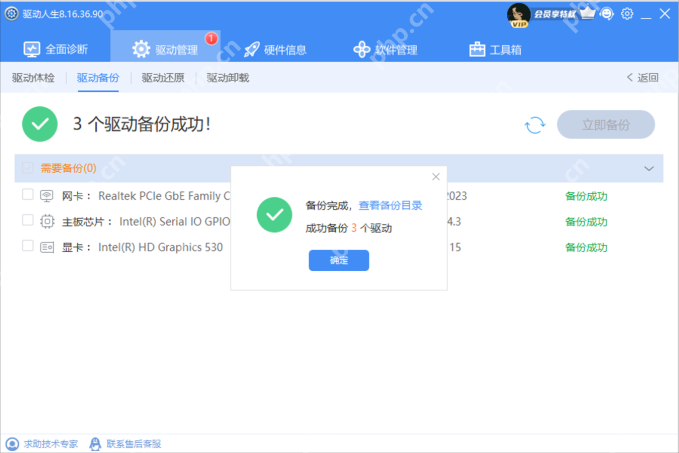Open the VIP user avatar
679x453 pixels.
518,15
